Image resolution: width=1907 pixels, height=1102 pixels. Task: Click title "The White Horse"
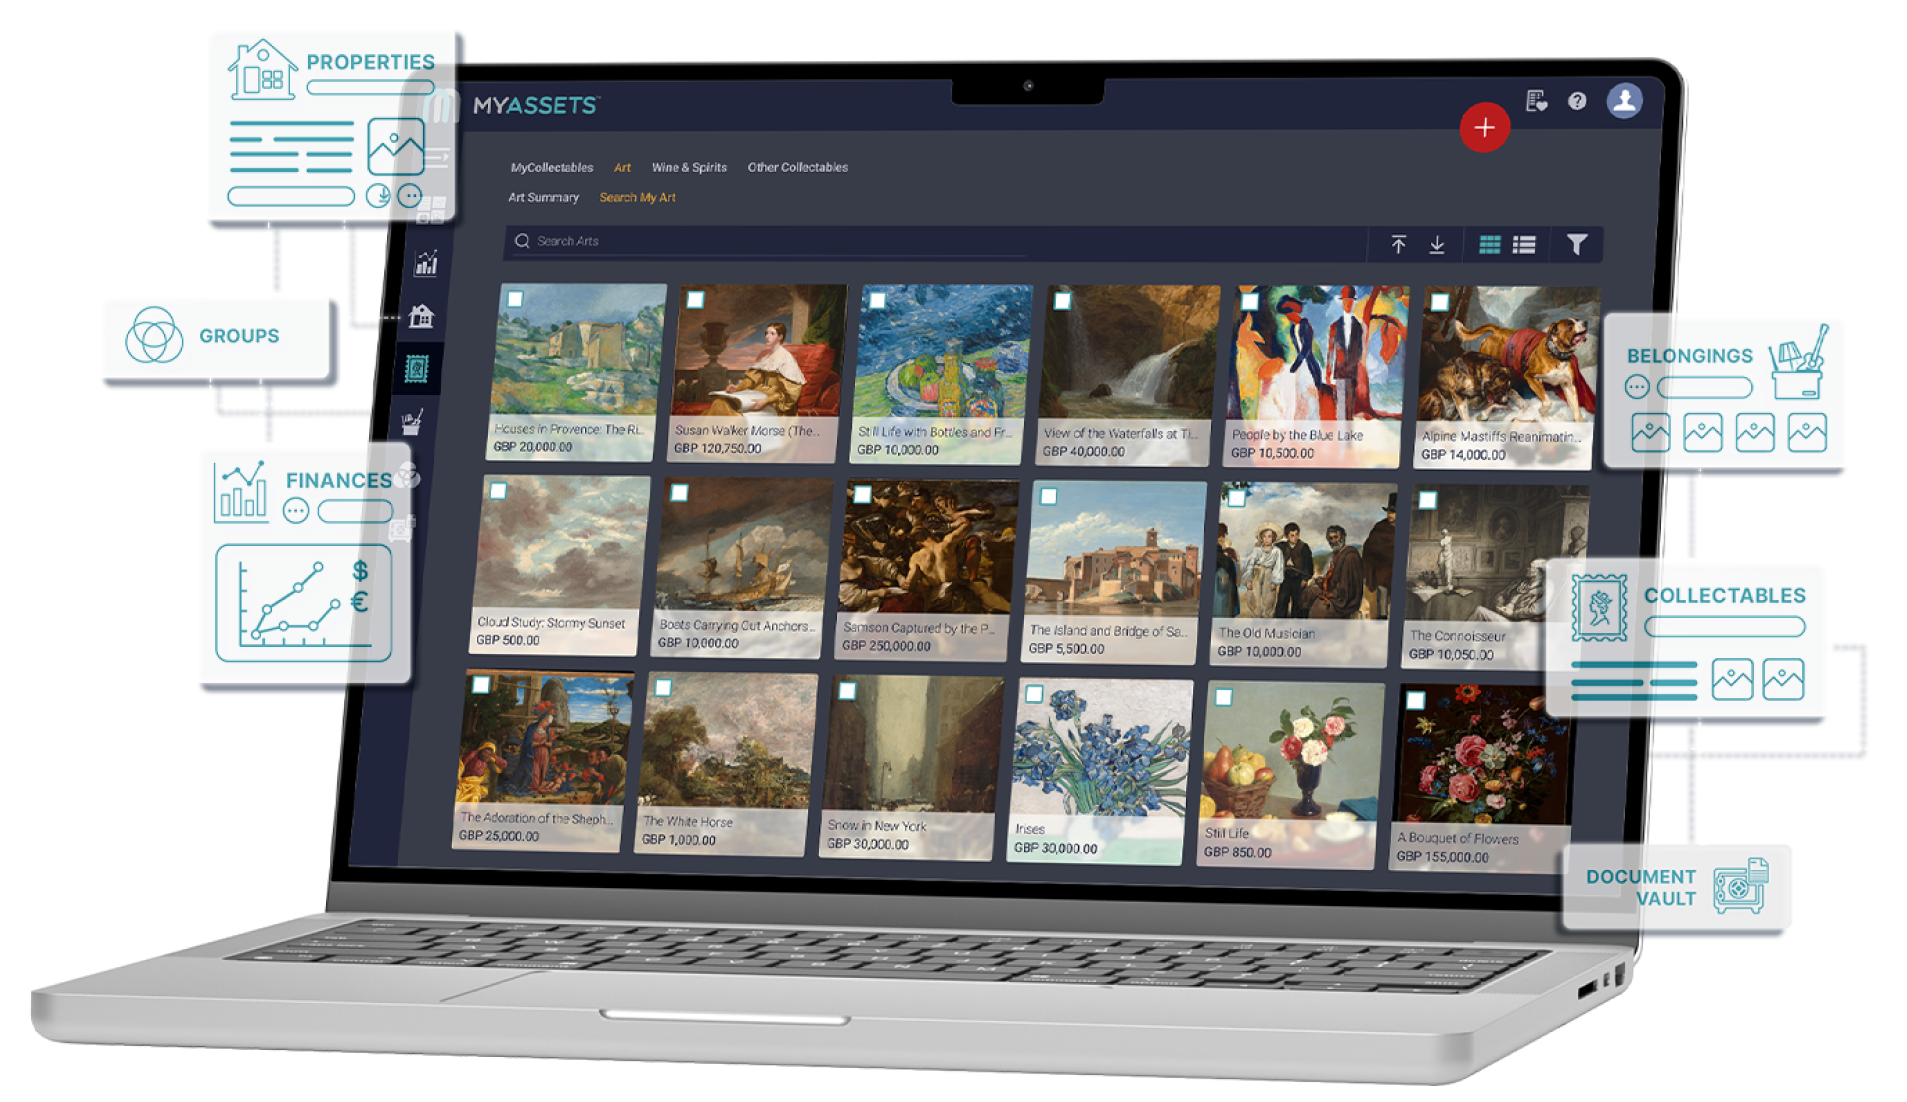[x=688, y=822]
